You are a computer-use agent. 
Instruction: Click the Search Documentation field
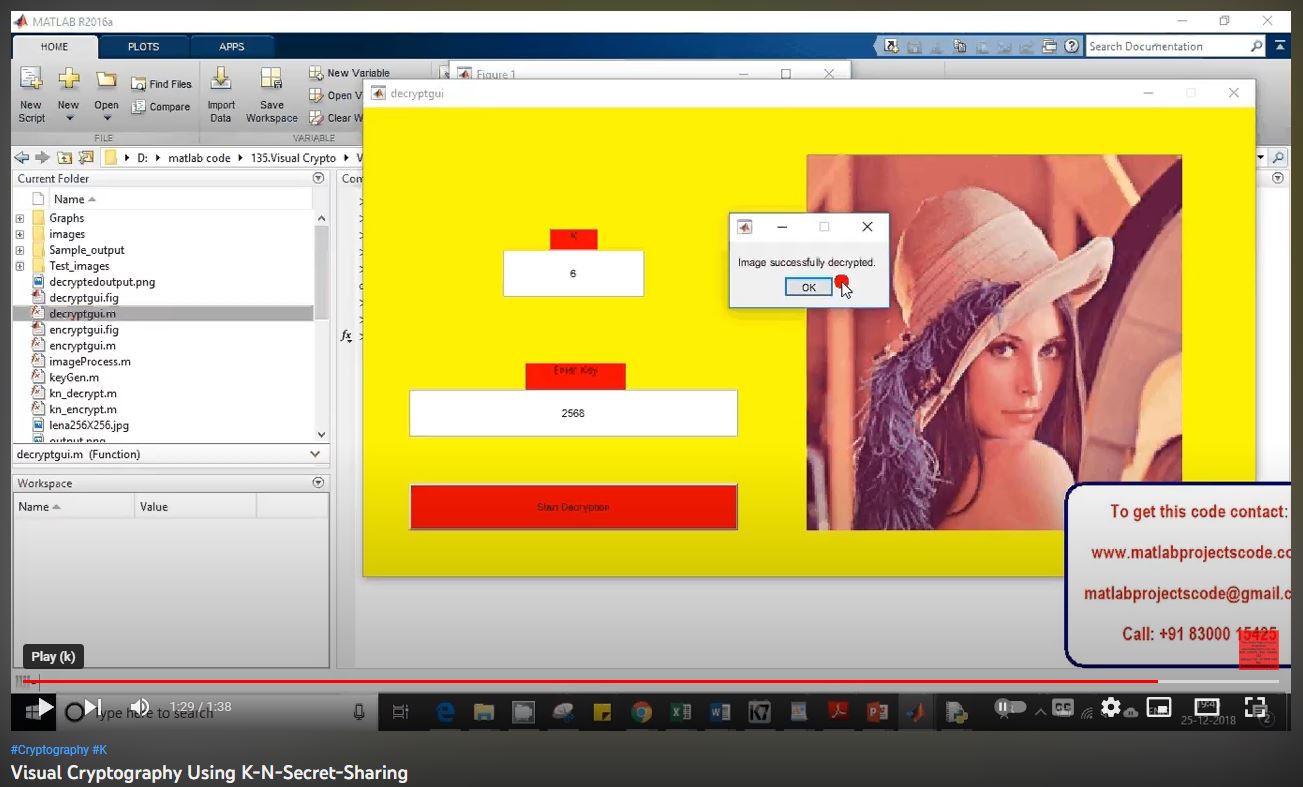click(x=1166, y=46)
